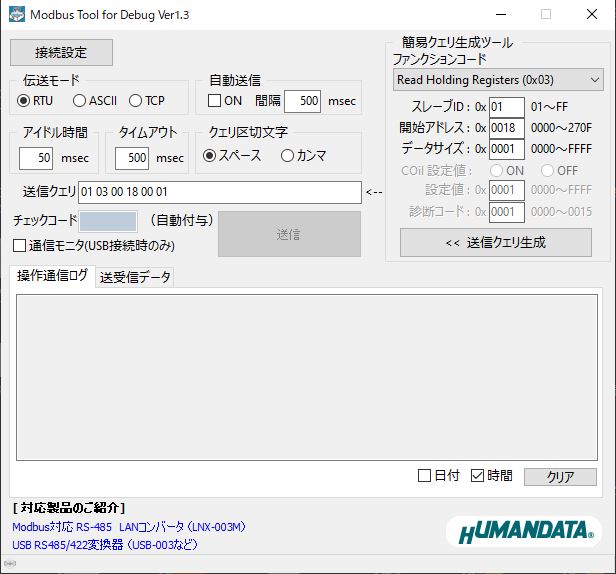Enable 通信モニタ USB connection checkbox
Image resolution: width=616 pixels, height=574 pixels.
pyautogui.click(x=20, y=245)
